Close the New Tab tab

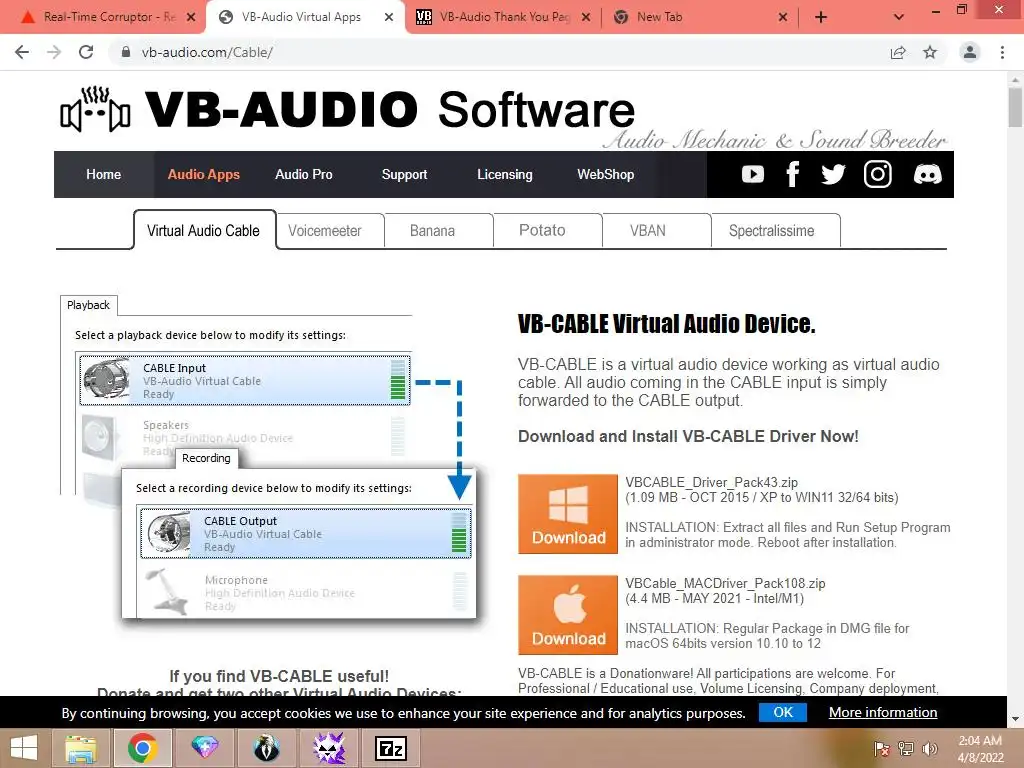(783, 18)
